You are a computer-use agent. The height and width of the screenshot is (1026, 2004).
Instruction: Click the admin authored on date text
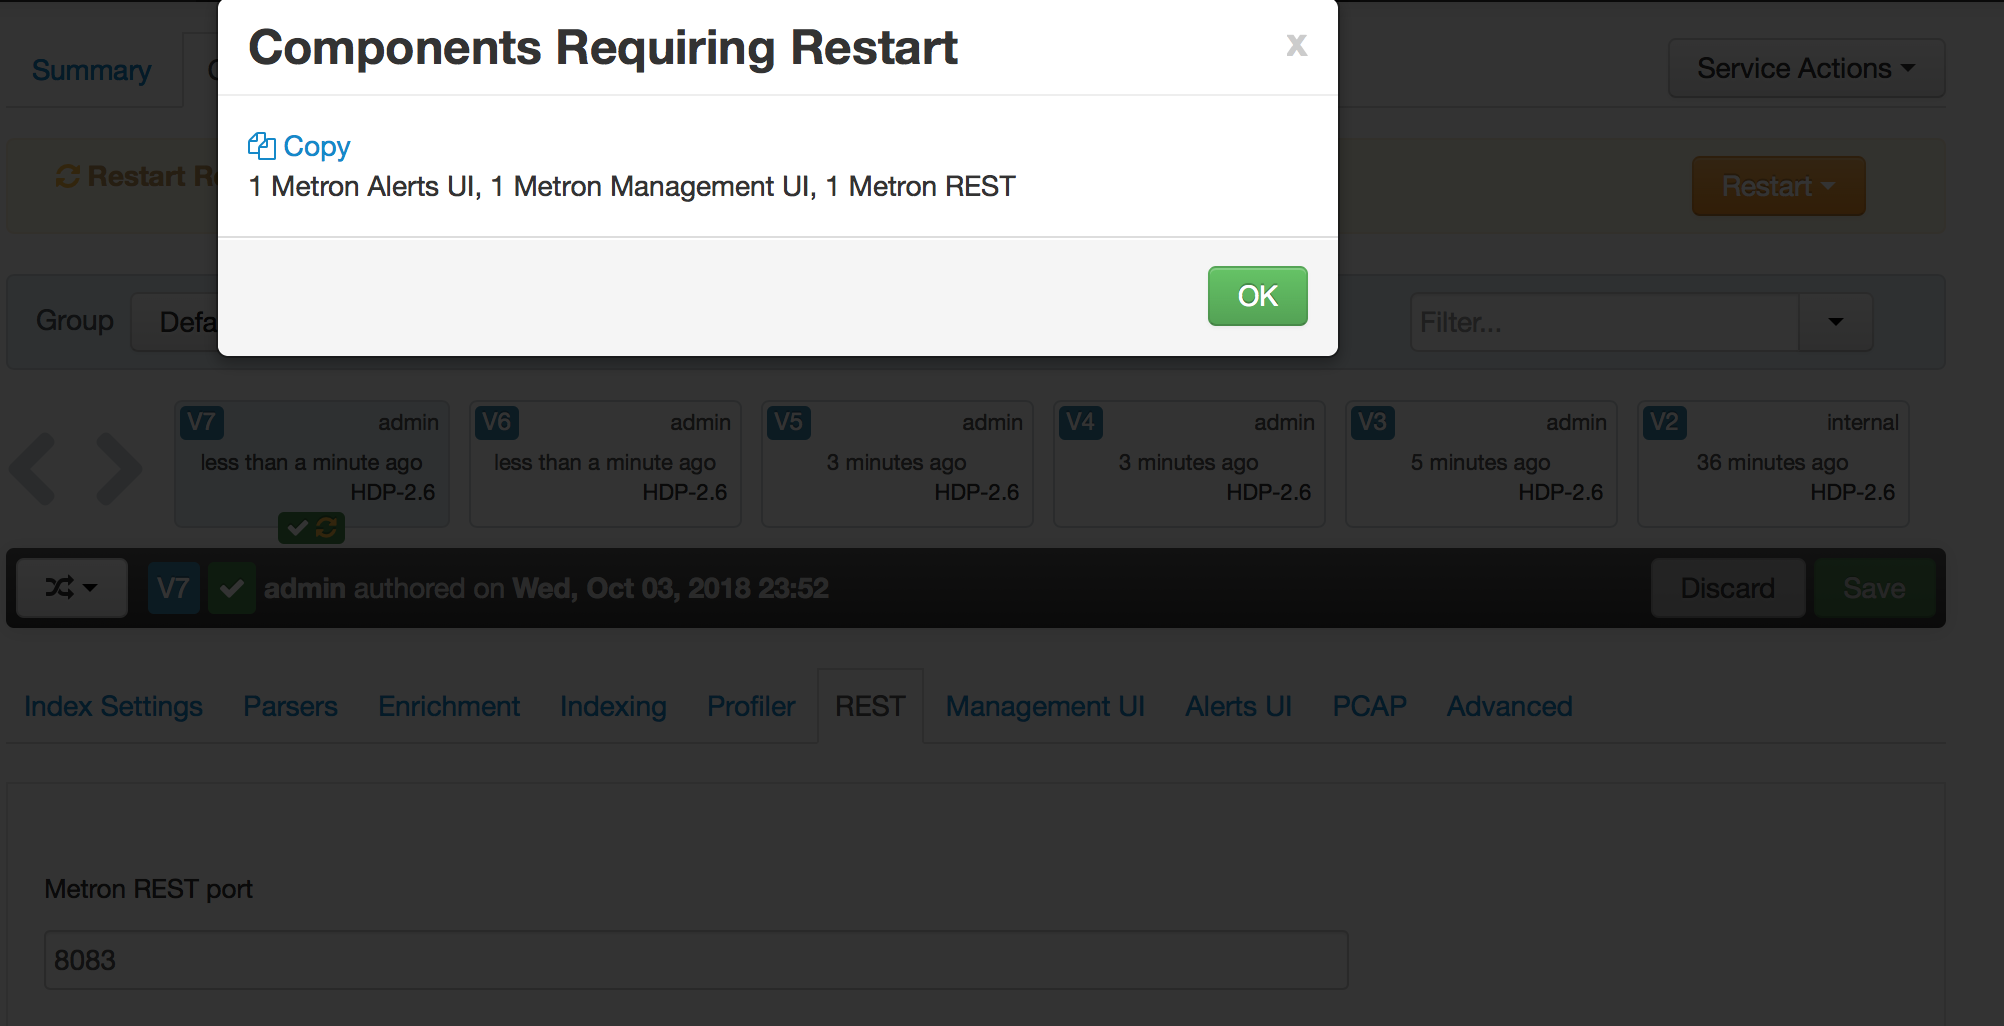(546, 588)
